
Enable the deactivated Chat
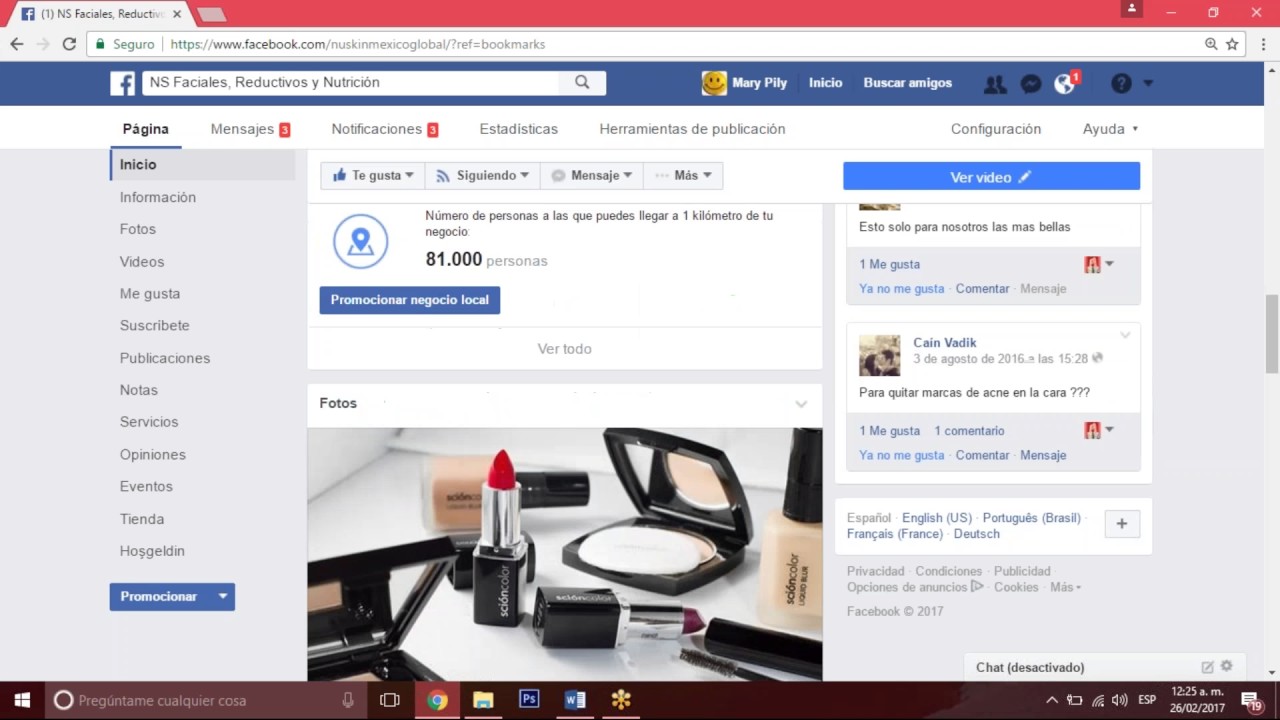point(1029,667)
